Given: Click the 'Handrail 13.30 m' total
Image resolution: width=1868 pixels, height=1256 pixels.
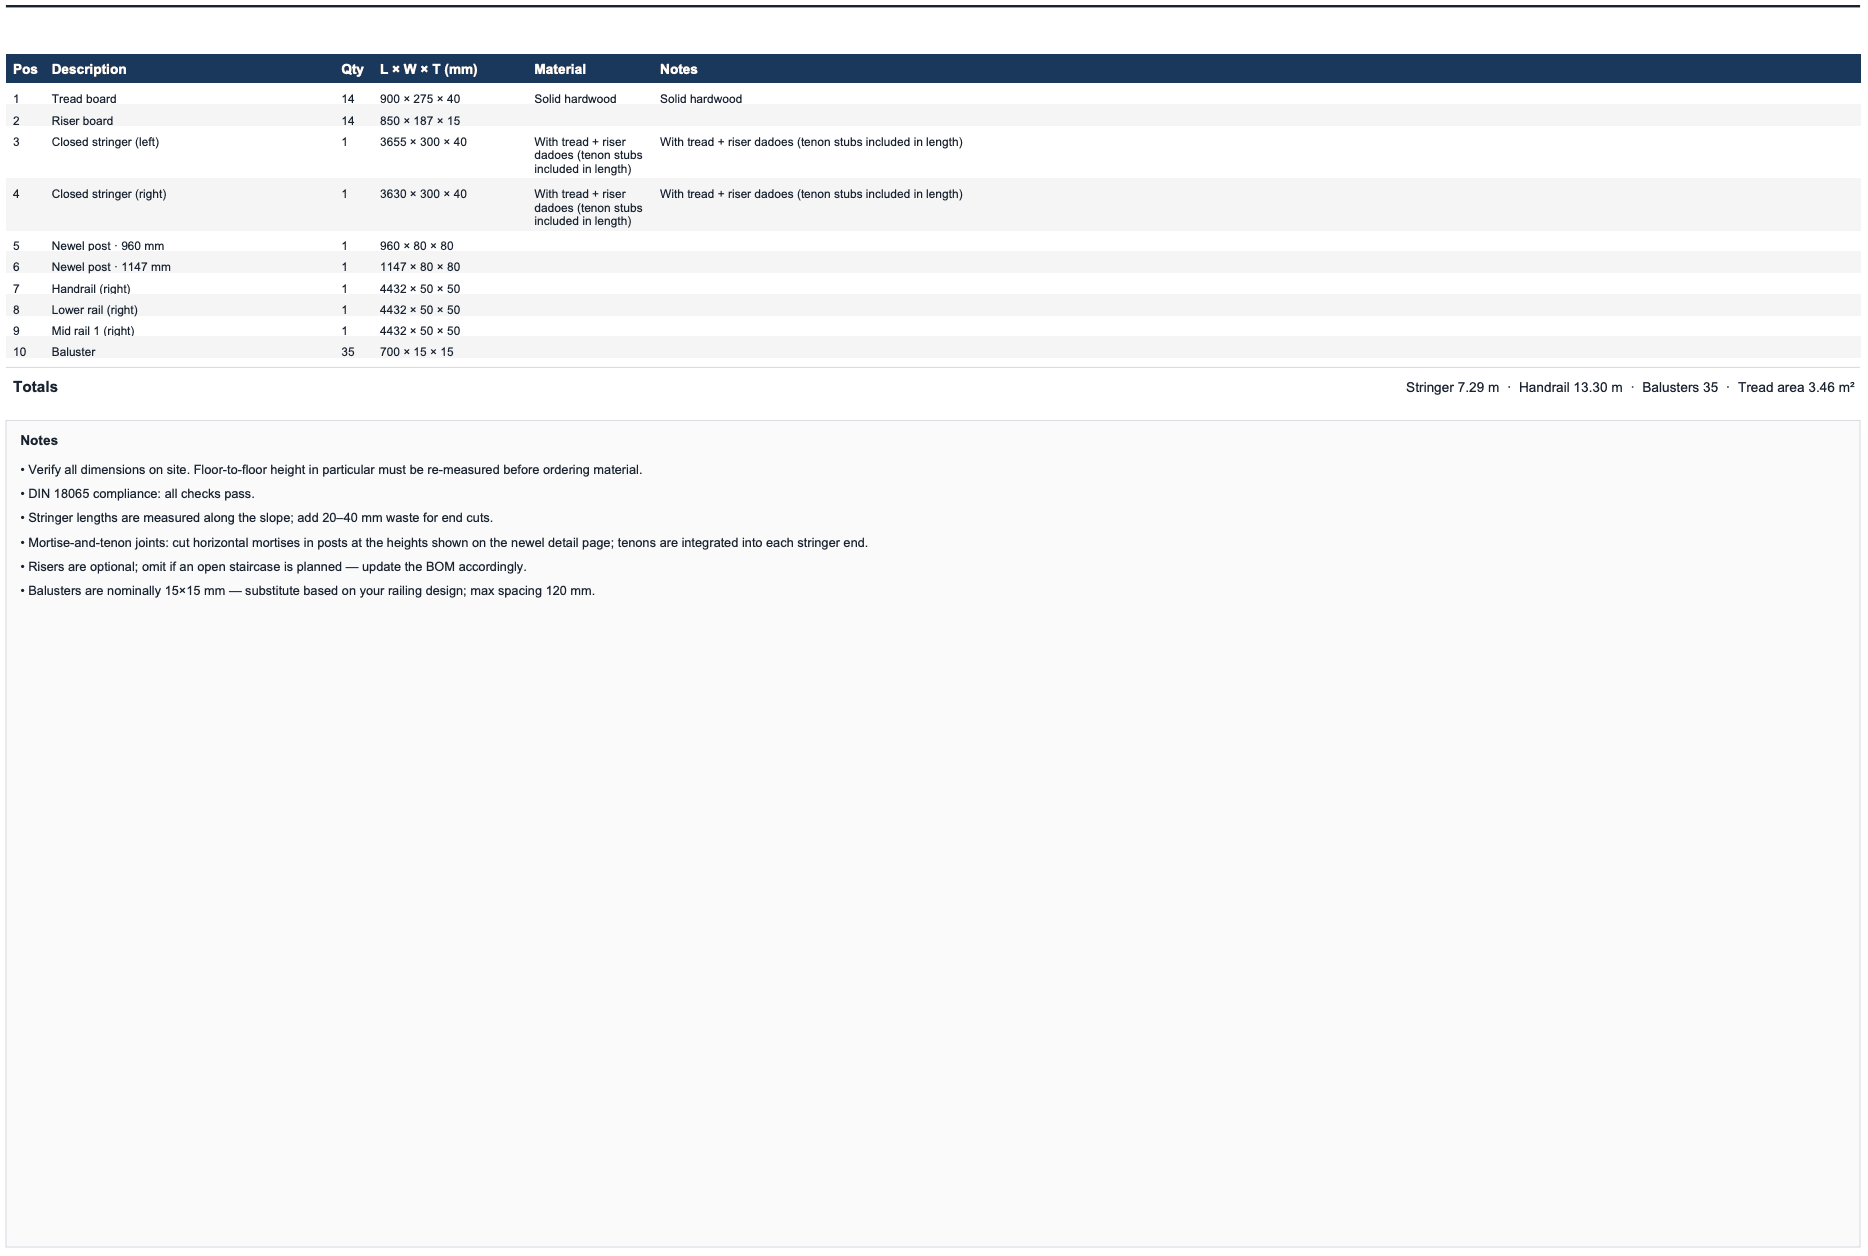Looking at the screenshot, I should [1570, 388].
